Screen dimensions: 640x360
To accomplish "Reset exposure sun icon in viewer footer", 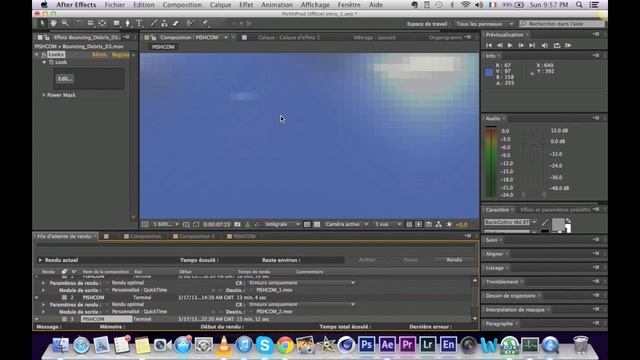I will [449, 224].
